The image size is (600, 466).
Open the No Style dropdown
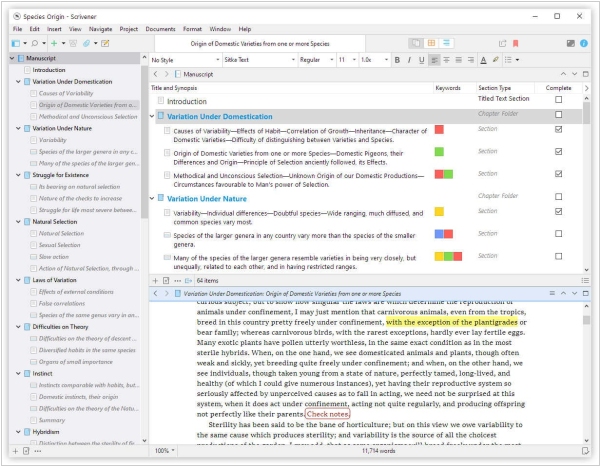(x=185, y=60)
